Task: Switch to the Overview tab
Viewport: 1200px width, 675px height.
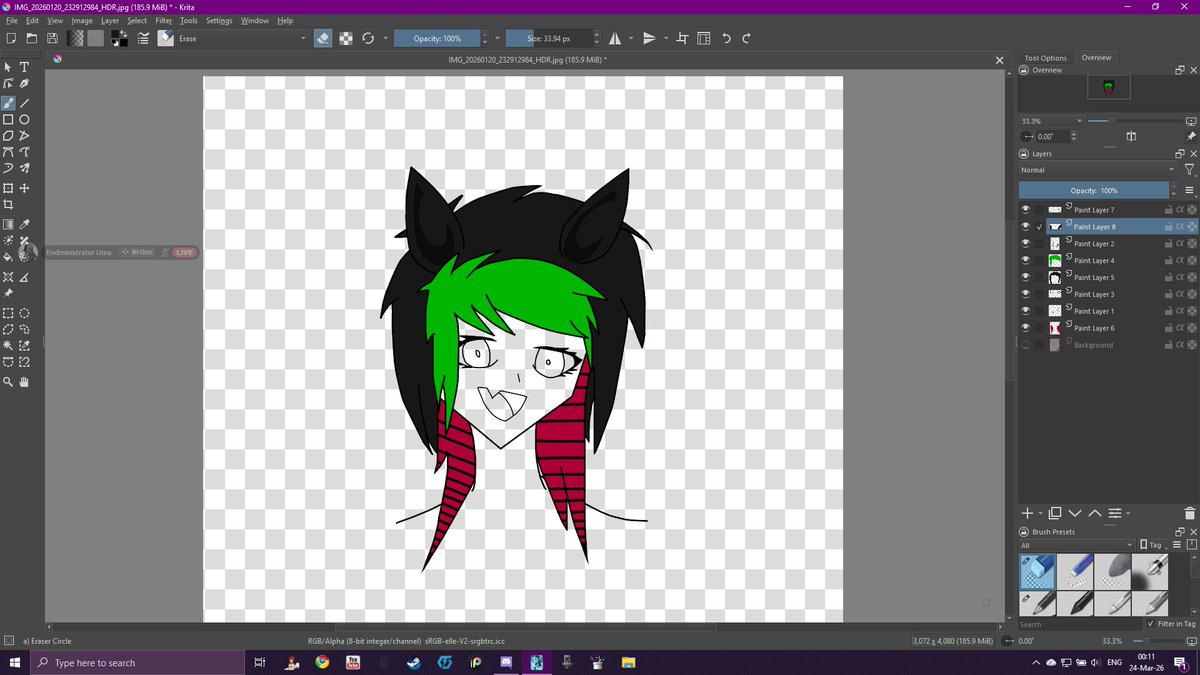Action: tap(1096, 58)
